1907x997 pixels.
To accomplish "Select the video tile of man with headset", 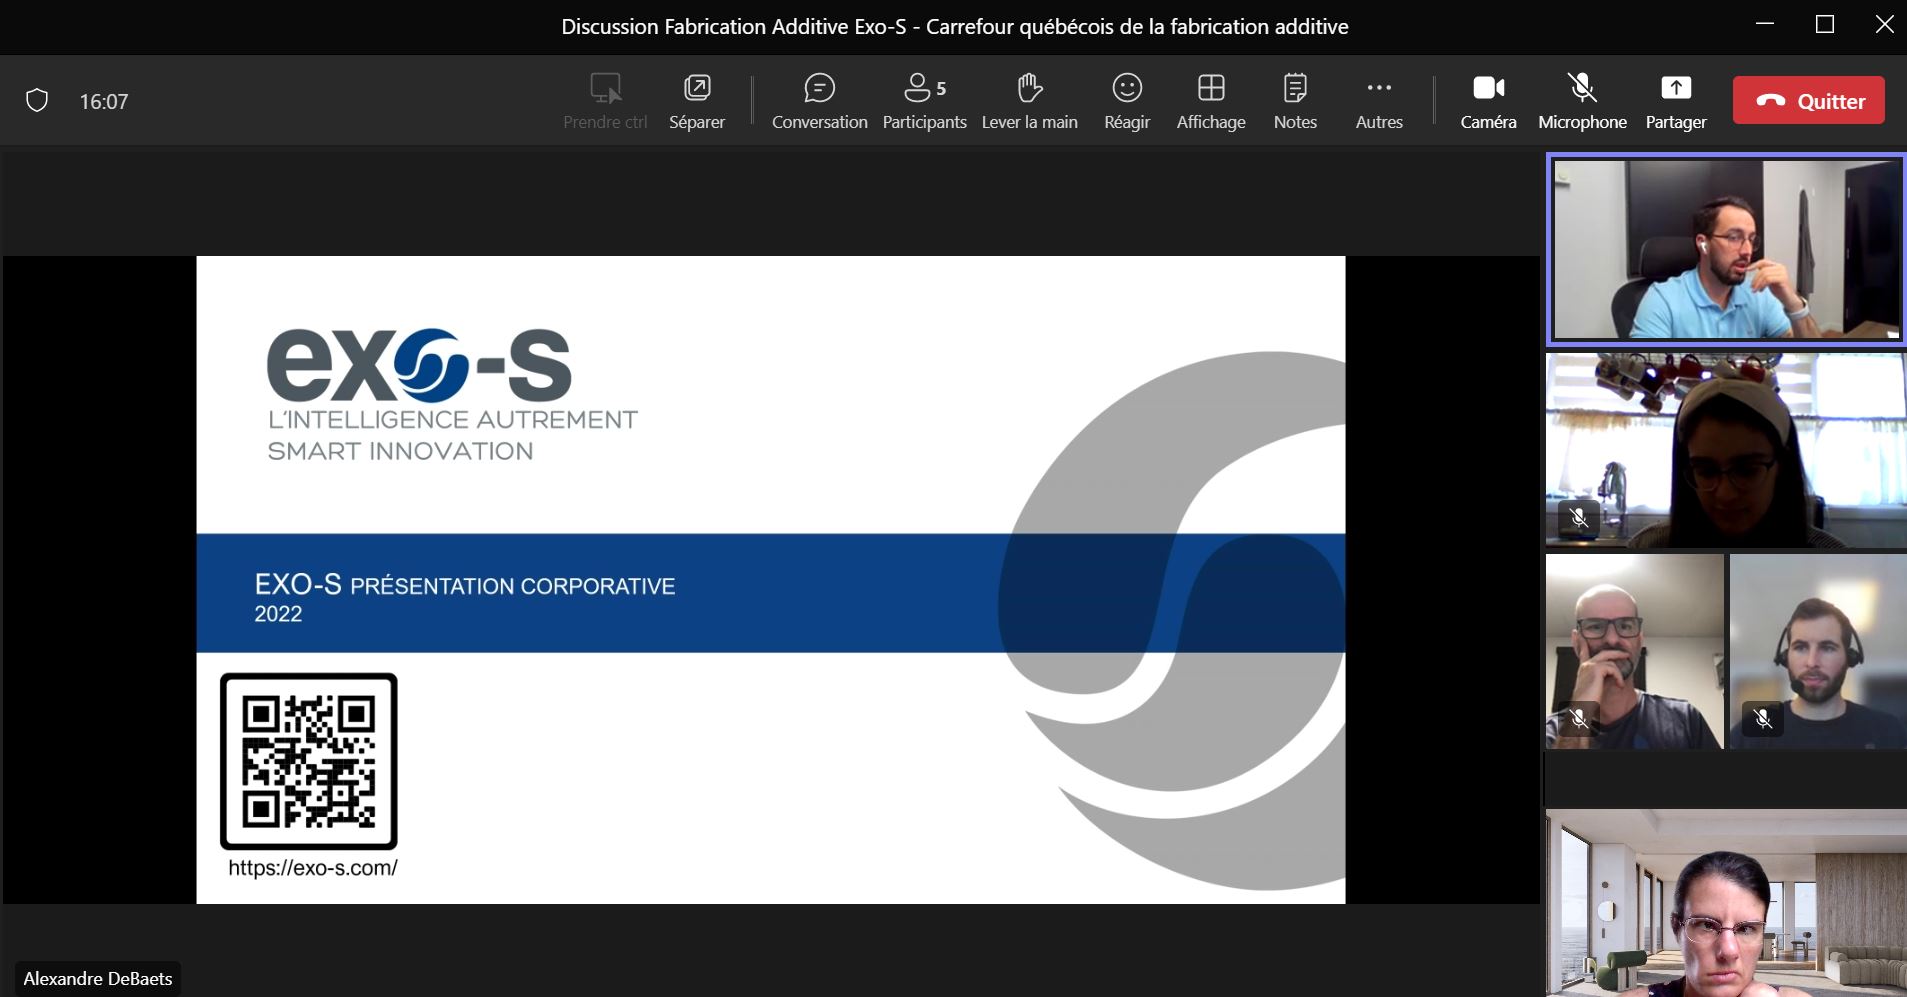I will click(1817, 651).
